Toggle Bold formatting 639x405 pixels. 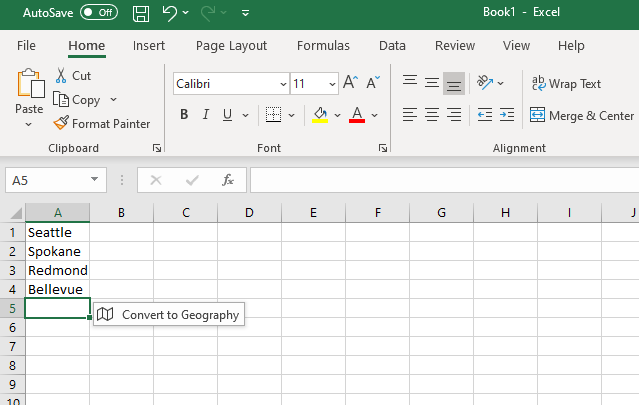(x=184, y=115)
